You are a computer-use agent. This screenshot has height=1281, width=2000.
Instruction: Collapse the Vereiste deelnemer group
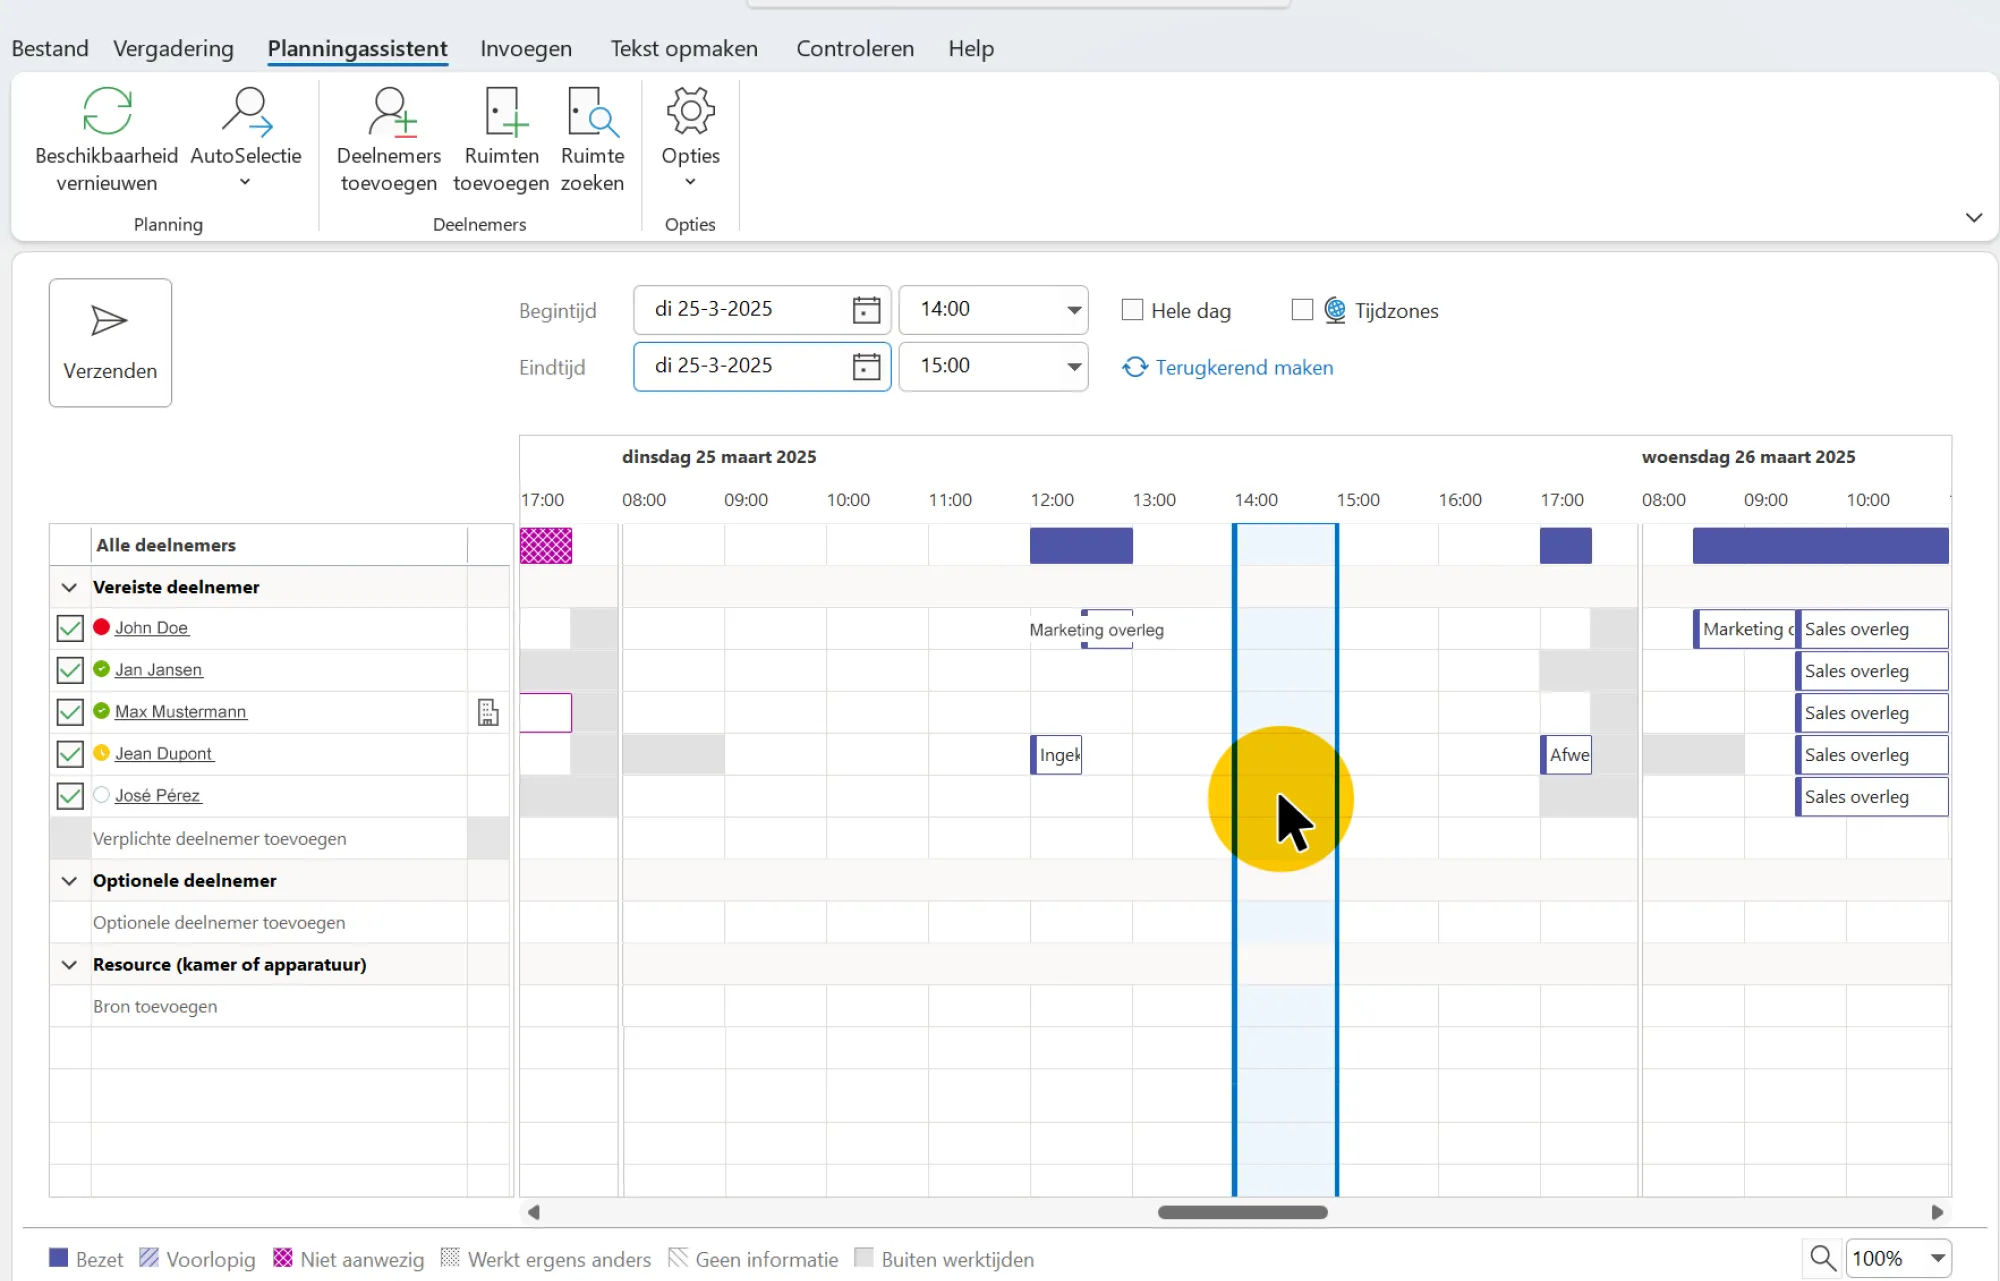(x=69, y=587)
